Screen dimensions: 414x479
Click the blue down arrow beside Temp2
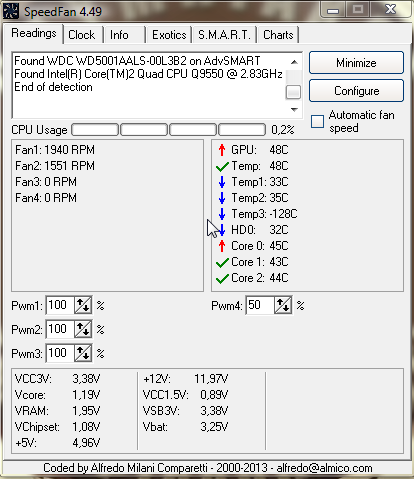[222, 198]
